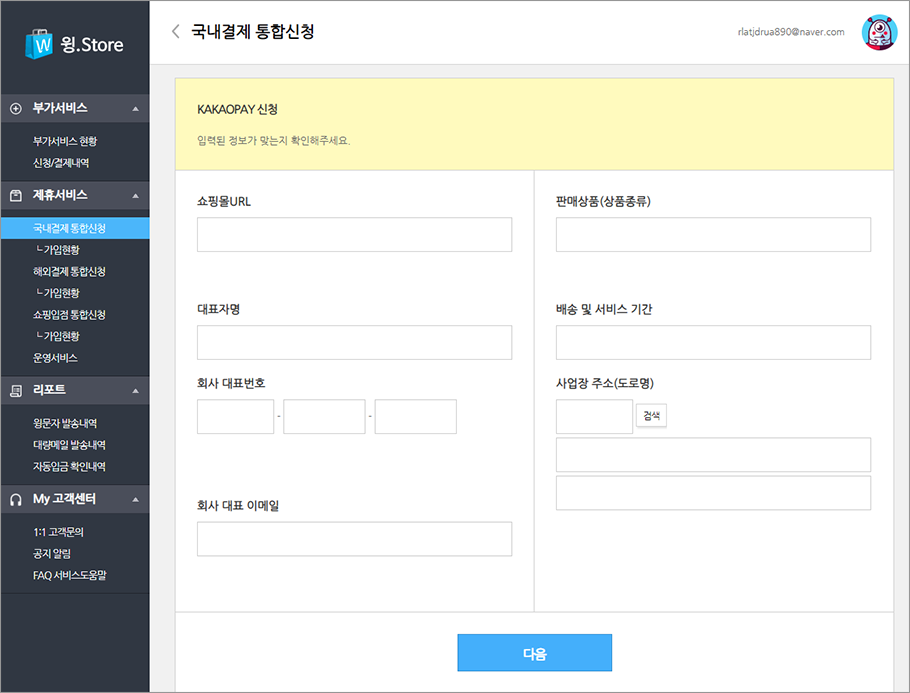Focus the 회사 대표 이메일 input field
This screenshot has width=910, height=693.
[x=355, y=539]
